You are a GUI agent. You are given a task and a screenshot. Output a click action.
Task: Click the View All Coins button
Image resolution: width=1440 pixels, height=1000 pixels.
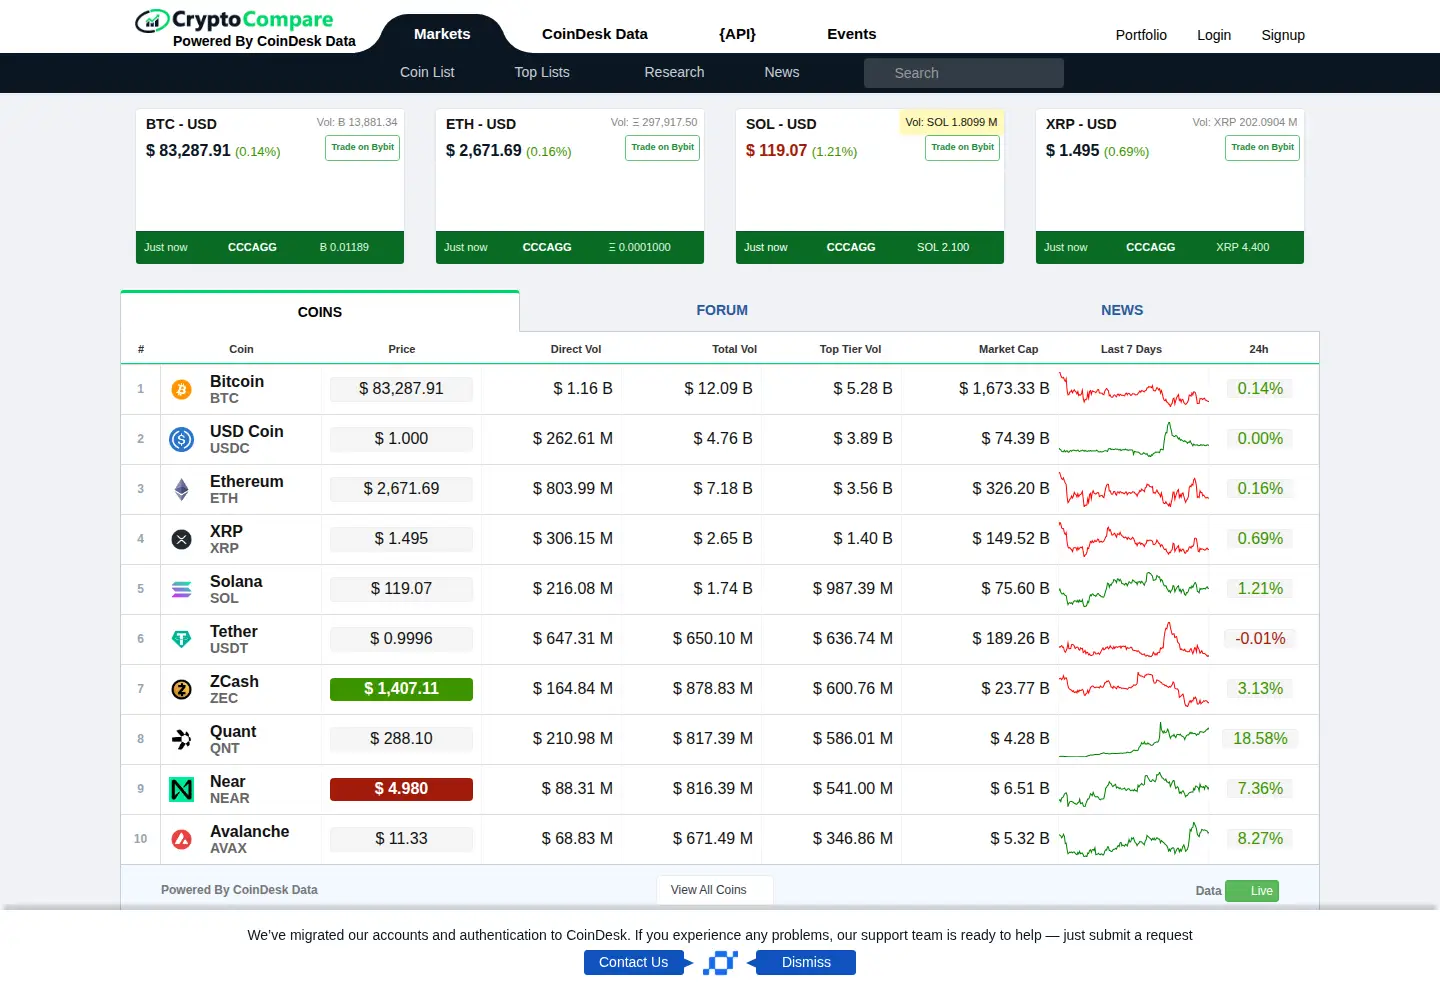tap(714, 890)
